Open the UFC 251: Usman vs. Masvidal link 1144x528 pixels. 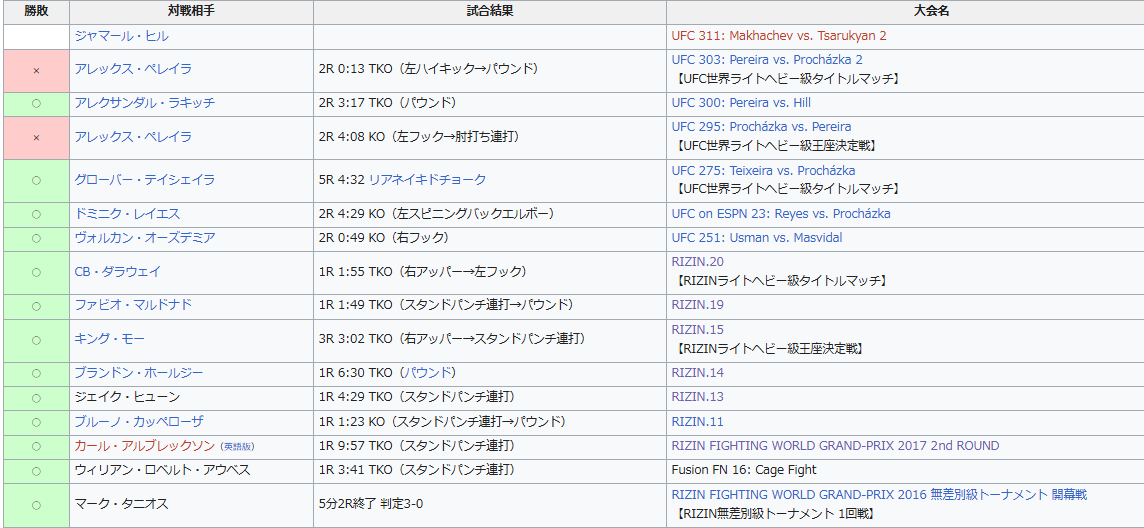click(757, 238)
